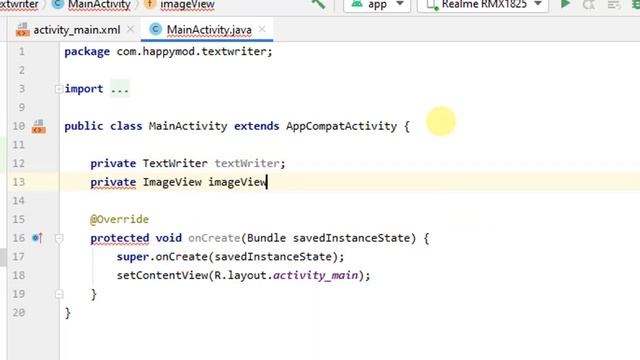This screenshot has height=360, width=640.
Task: Click 'AppCompatActivity' in the class declaration
Action: 341,126
